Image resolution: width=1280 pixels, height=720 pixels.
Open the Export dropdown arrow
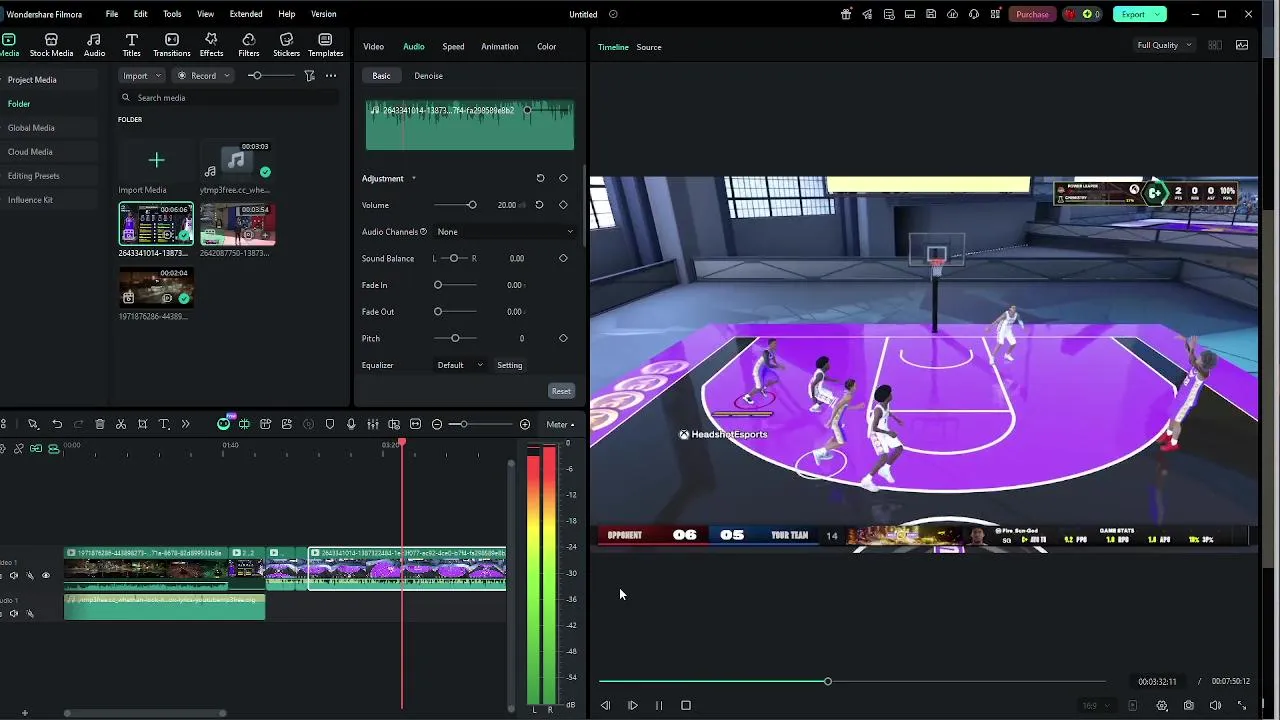1157,14
